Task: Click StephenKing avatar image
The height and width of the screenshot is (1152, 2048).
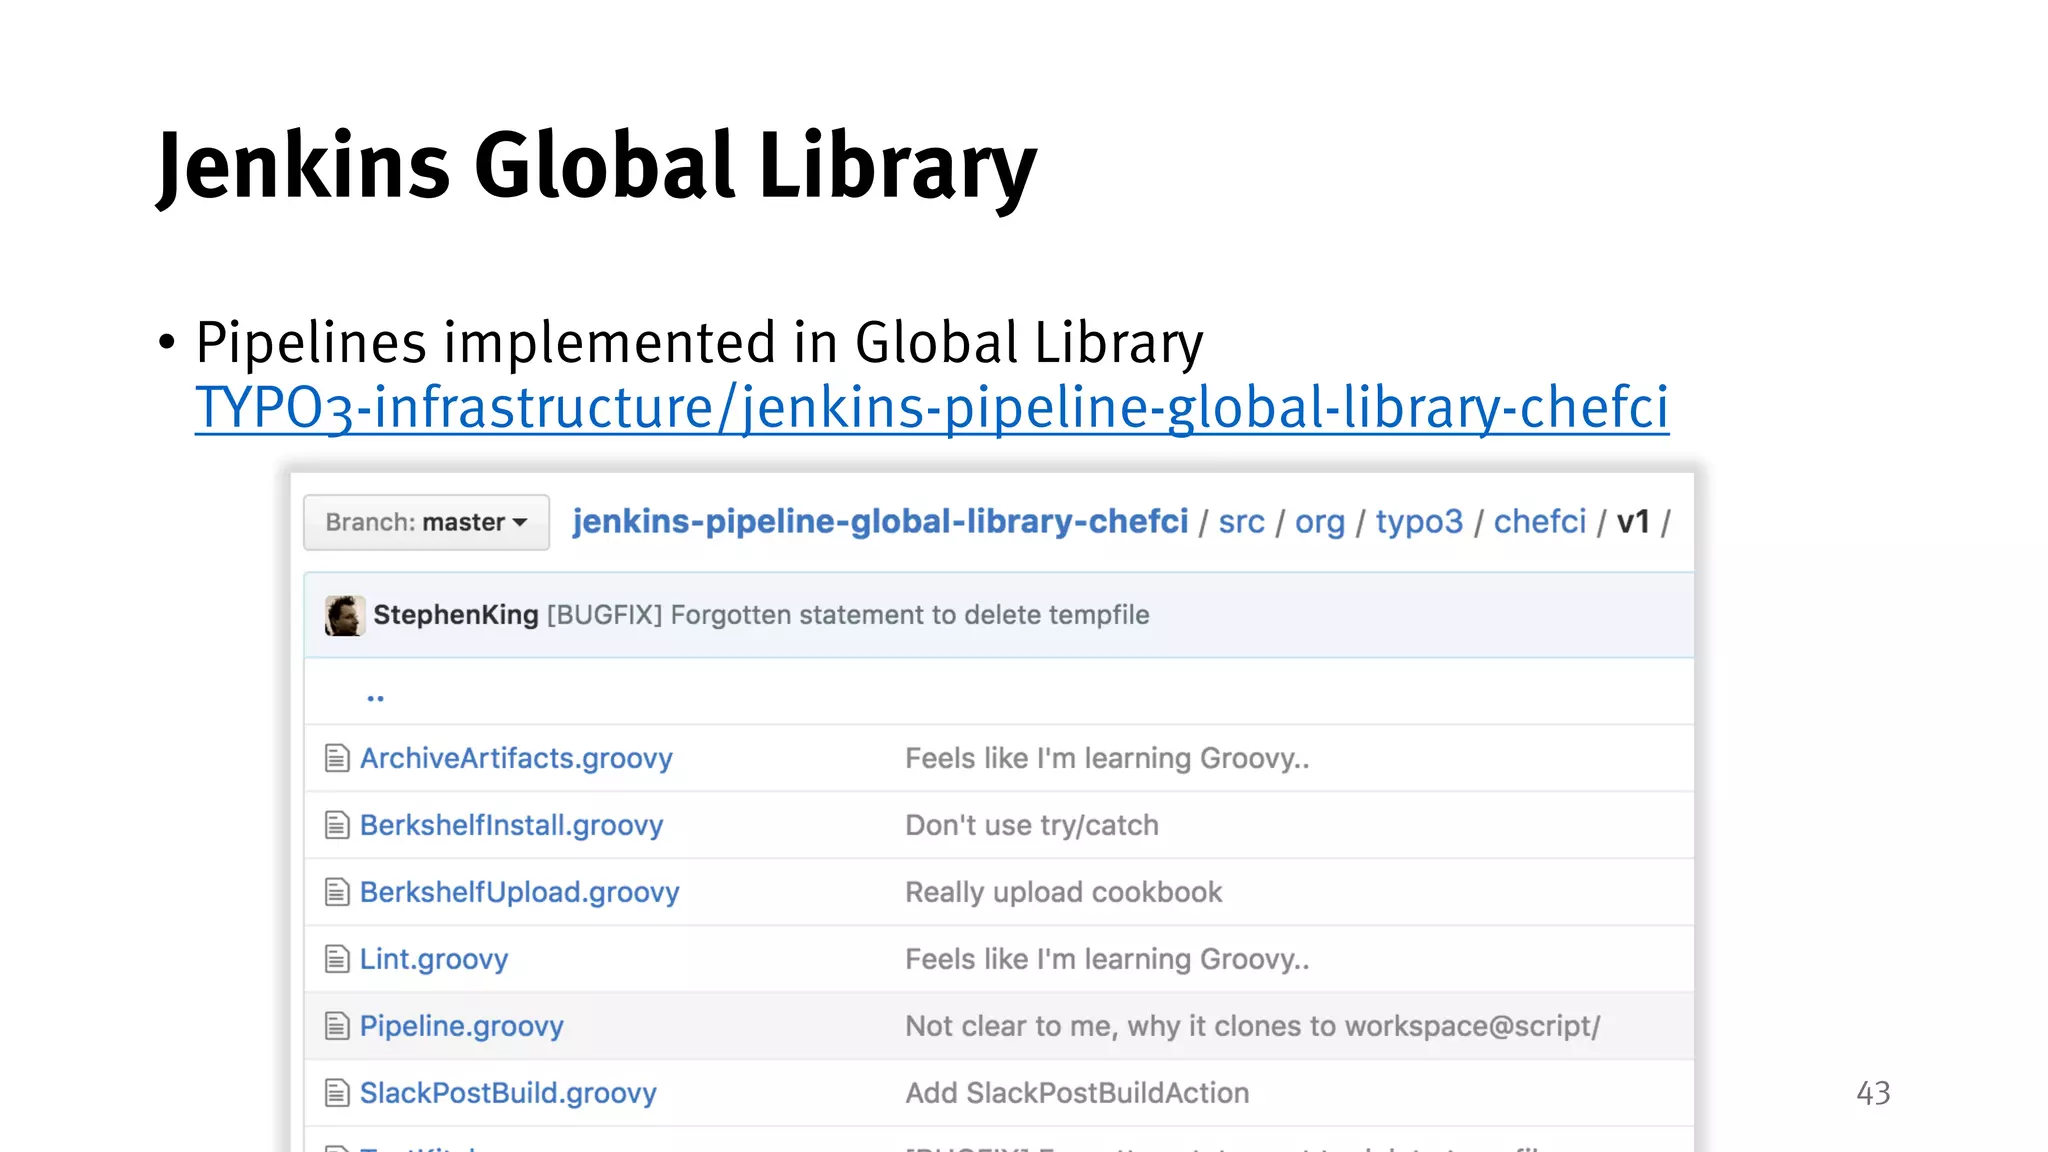Action: tap(344, 615)
